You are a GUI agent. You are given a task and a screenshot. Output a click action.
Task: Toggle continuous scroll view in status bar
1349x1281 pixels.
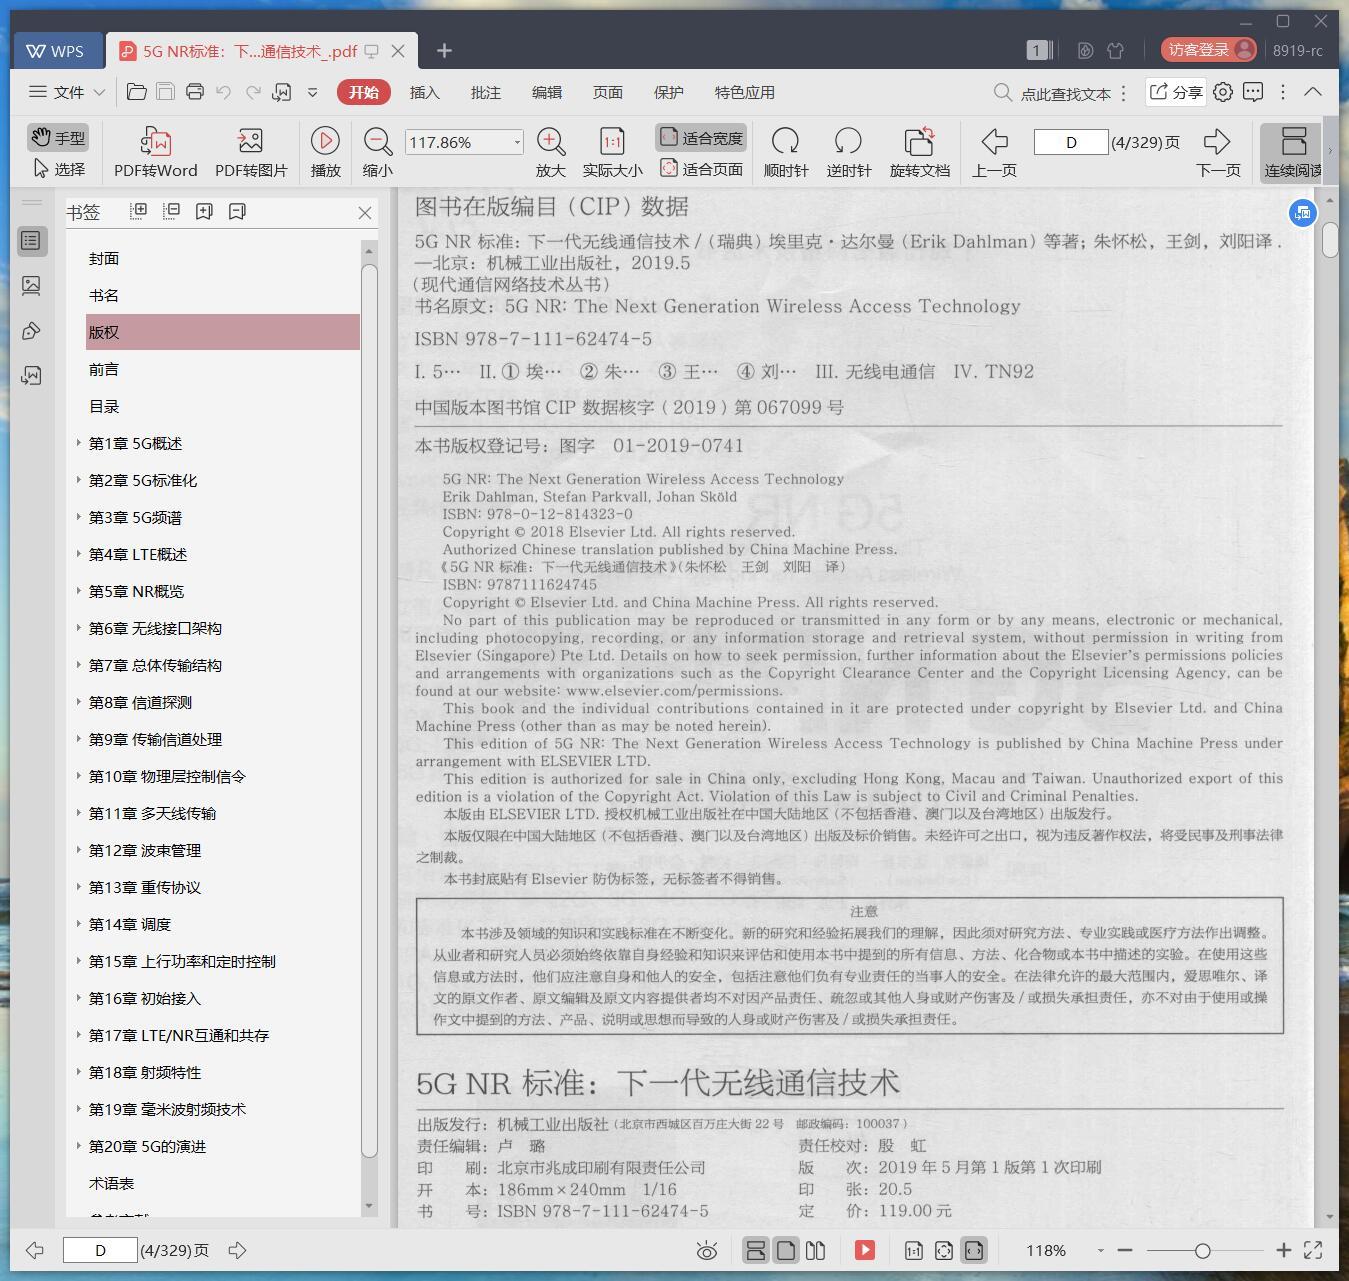756,1250
